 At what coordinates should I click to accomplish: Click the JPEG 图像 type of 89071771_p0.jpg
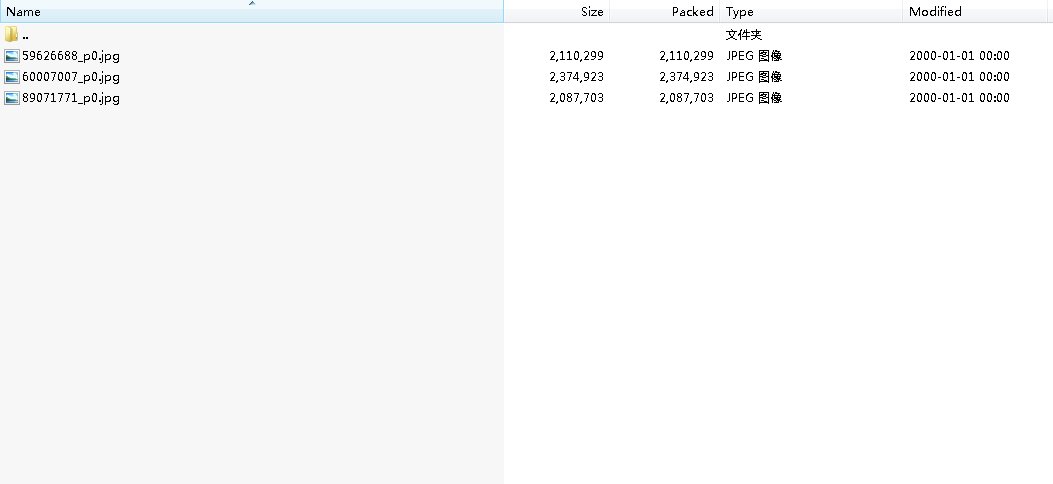point(754,98)
